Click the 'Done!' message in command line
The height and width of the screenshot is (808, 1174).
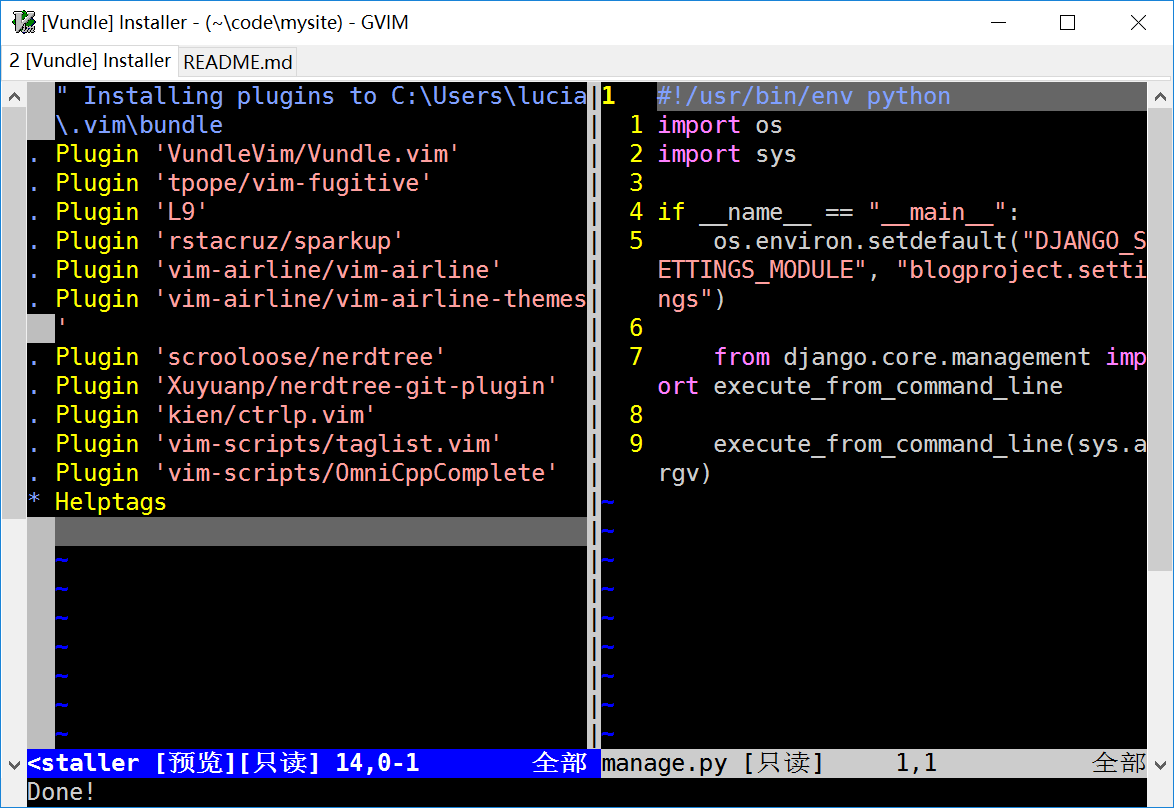point(61,792)
